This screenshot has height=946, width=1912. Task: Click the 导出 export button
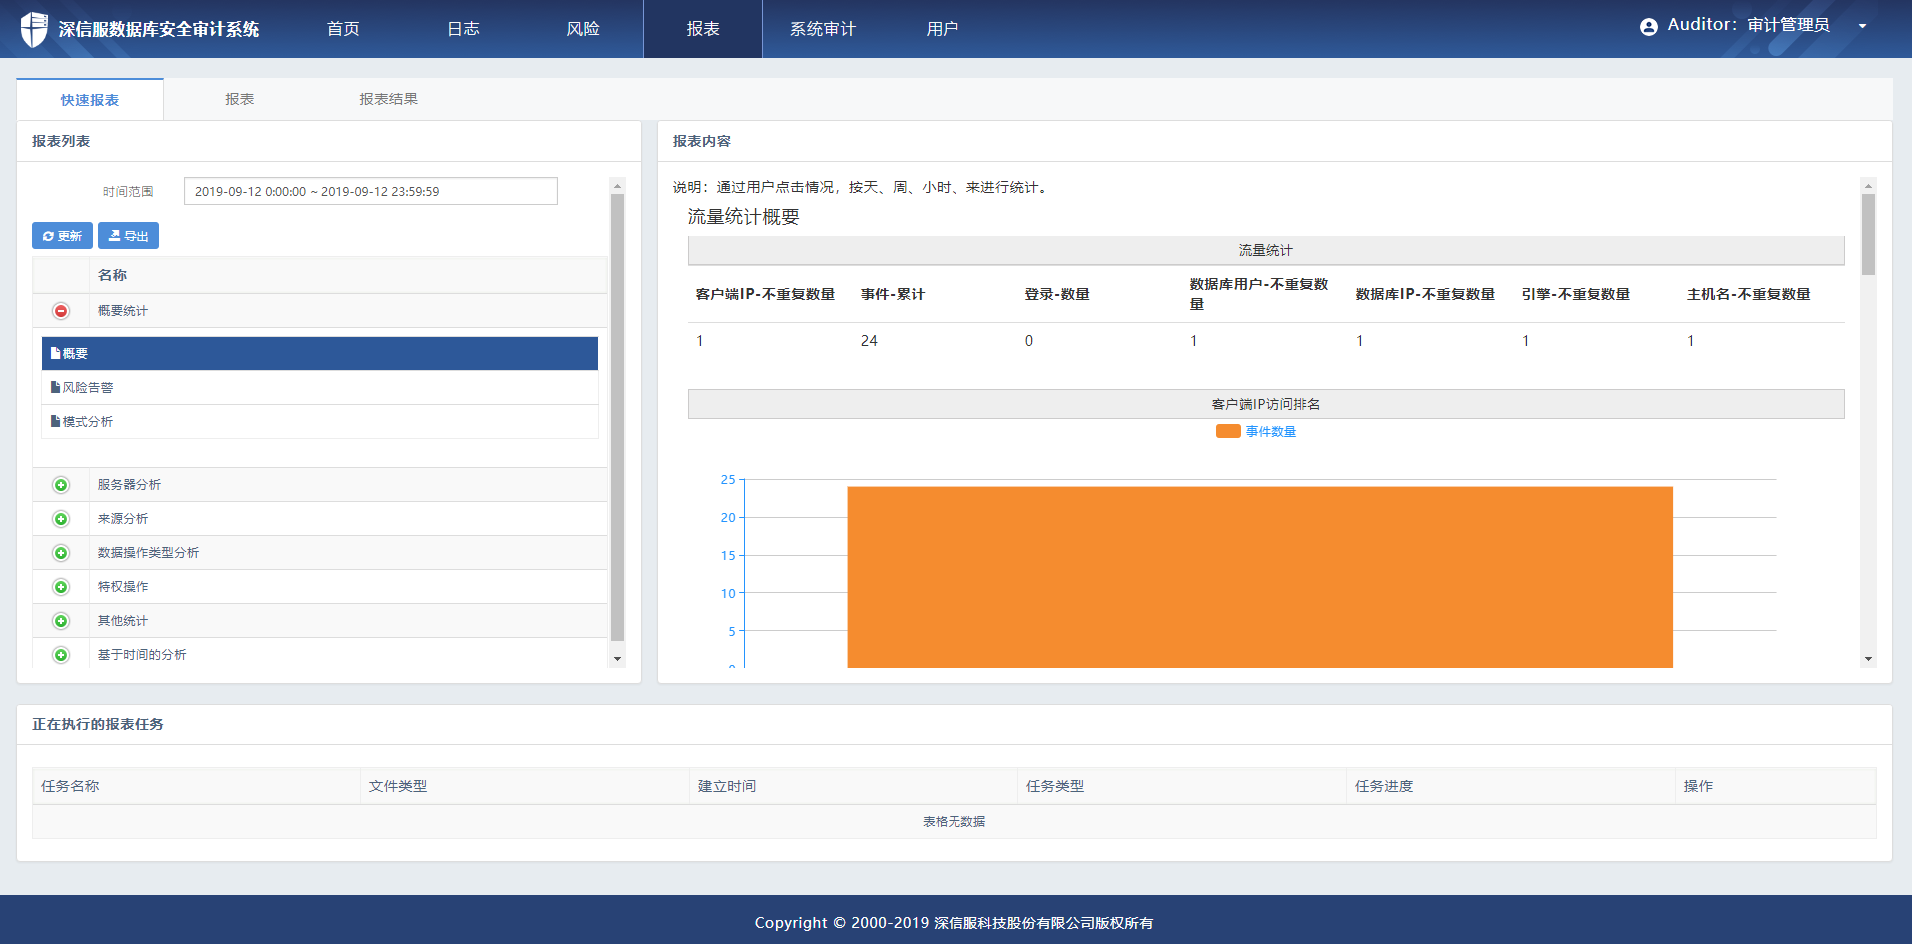(128, 236)
